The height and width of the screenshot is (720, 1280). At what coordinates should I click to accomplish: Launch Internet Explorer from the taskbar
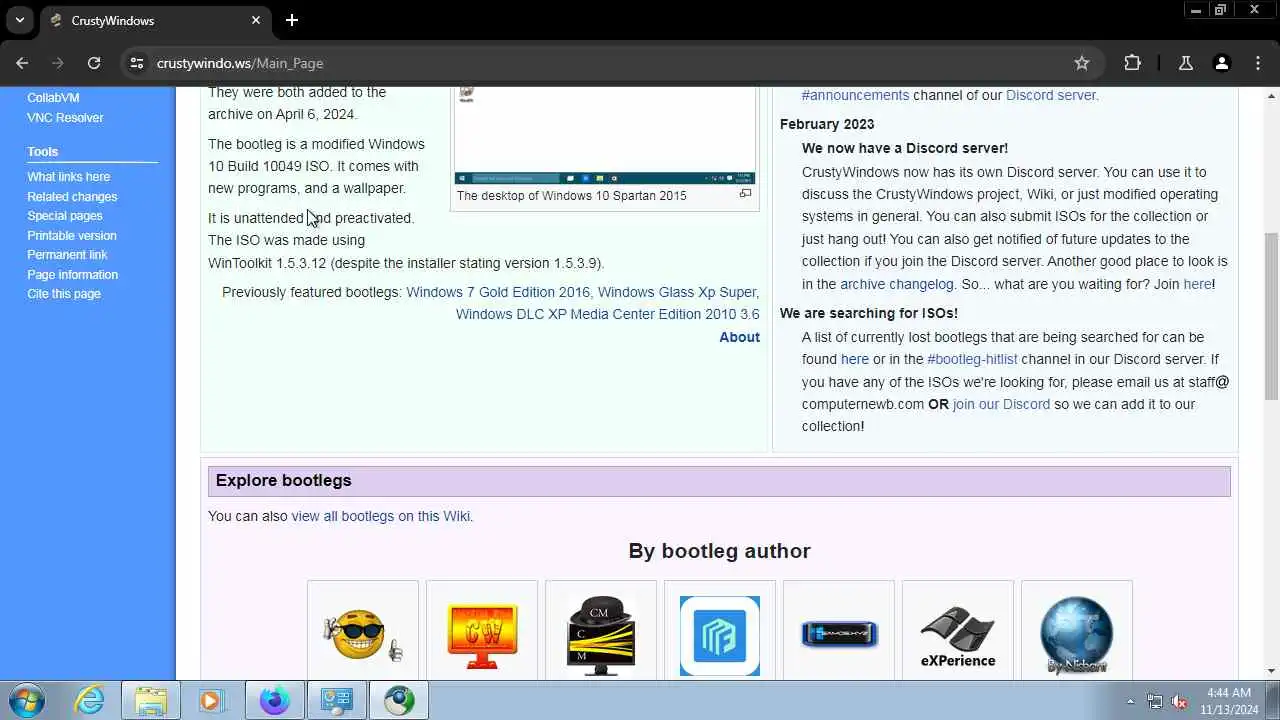(x=90, y=701)
